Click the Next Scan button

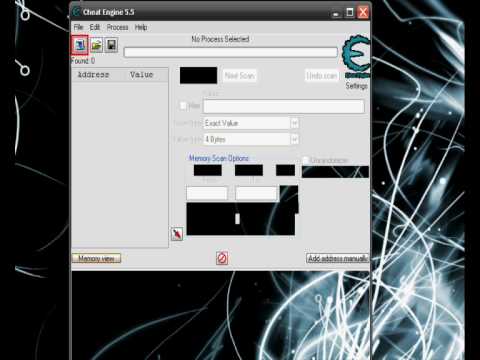(239, 76)
